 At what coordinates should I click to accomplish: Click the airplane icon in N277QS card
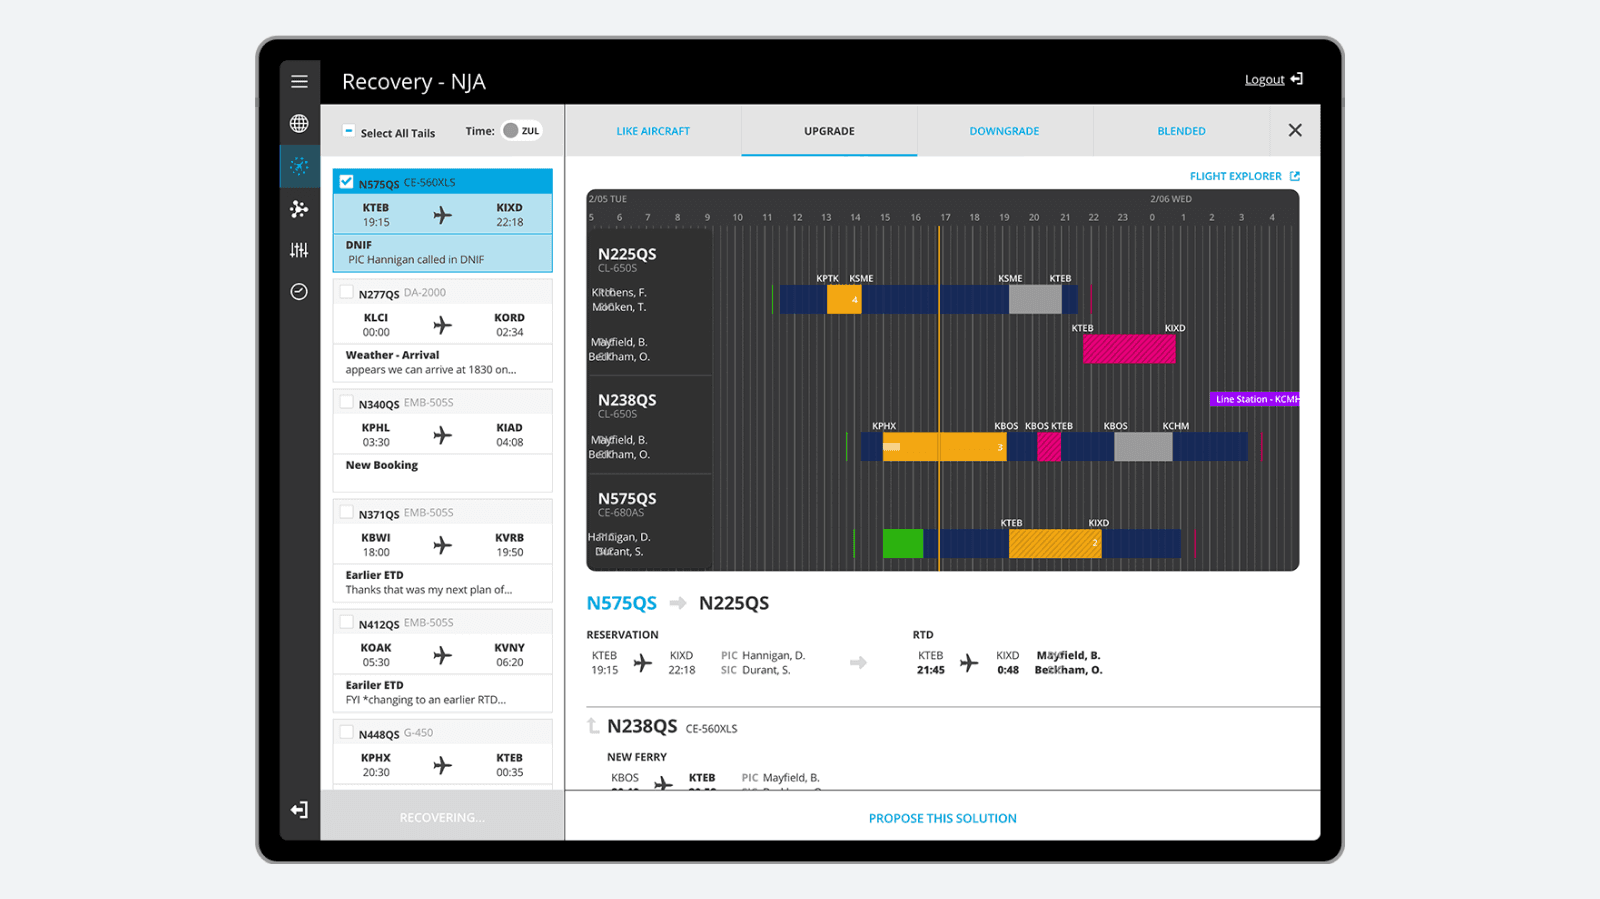click(442, 325)
